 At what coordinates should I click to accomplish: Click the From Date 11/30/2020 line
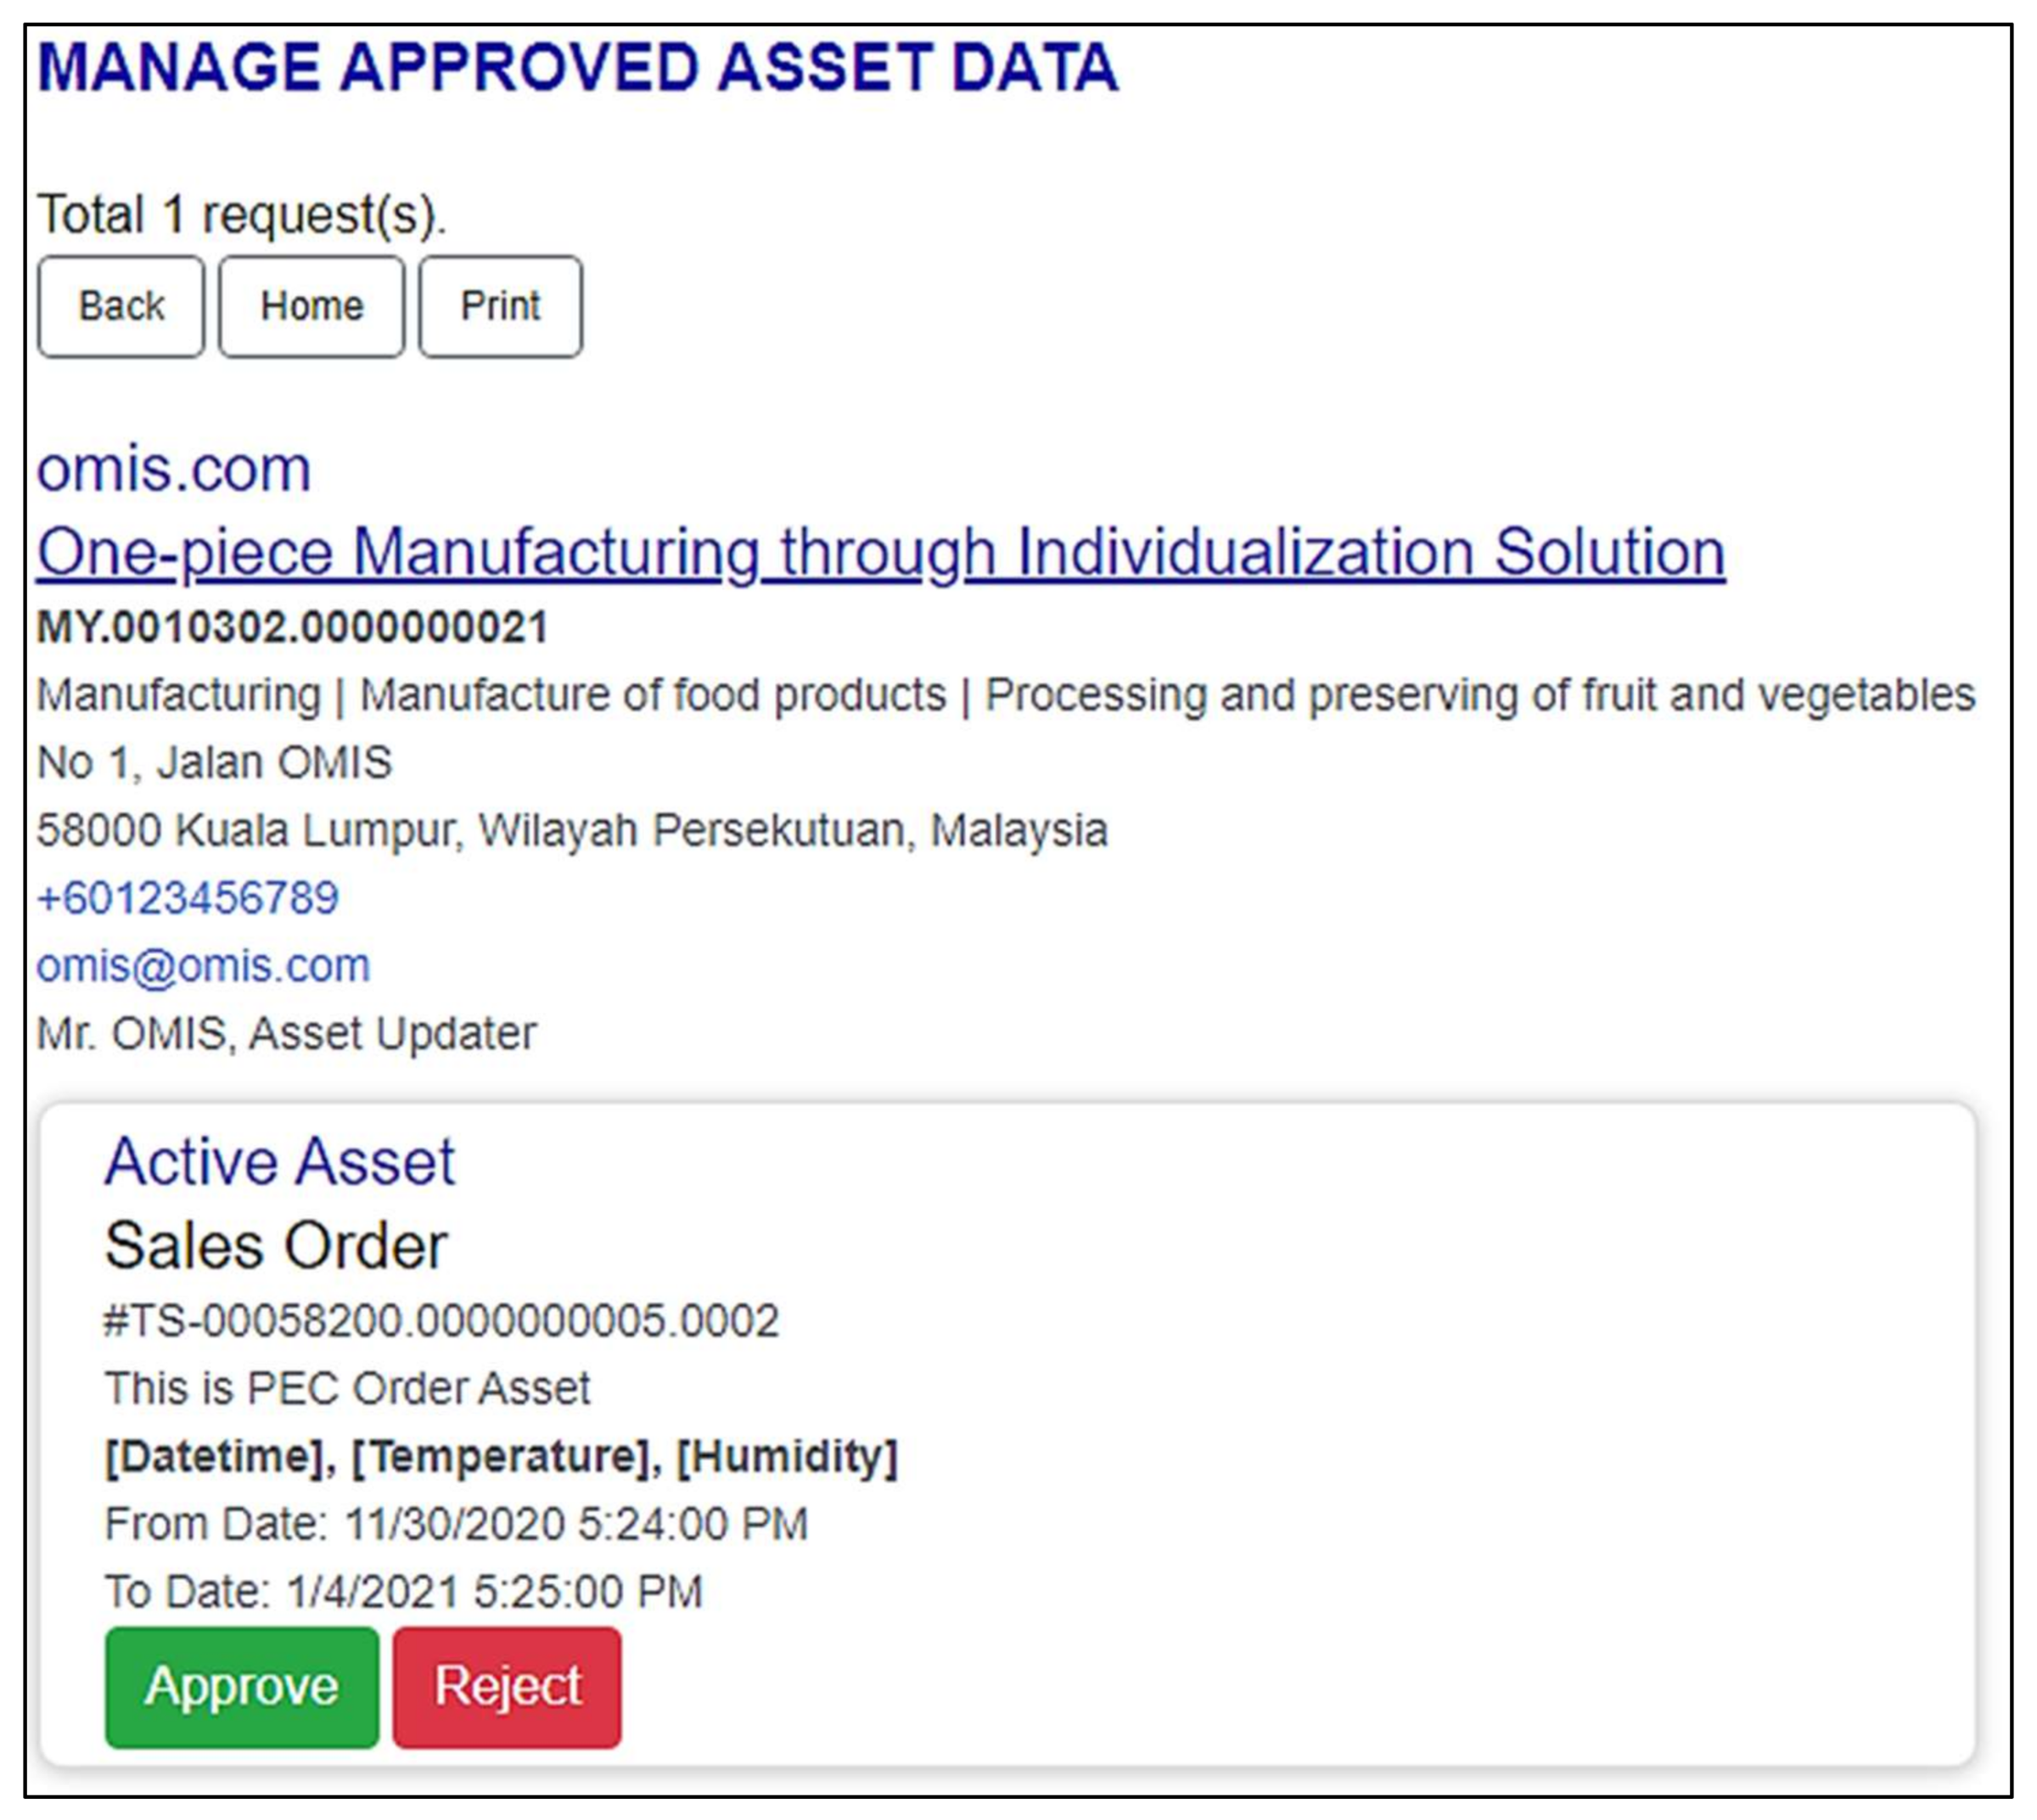456,1524
